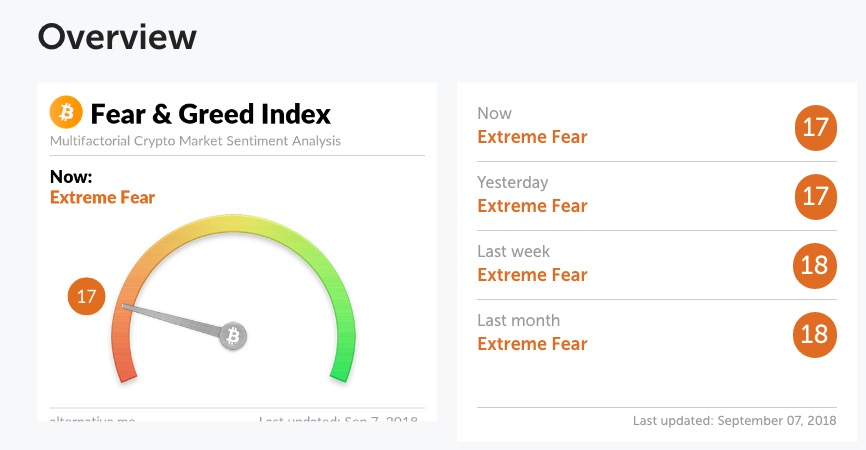
Task: Click the Last updated September 07, 2018 text
Action: (735, 421)
